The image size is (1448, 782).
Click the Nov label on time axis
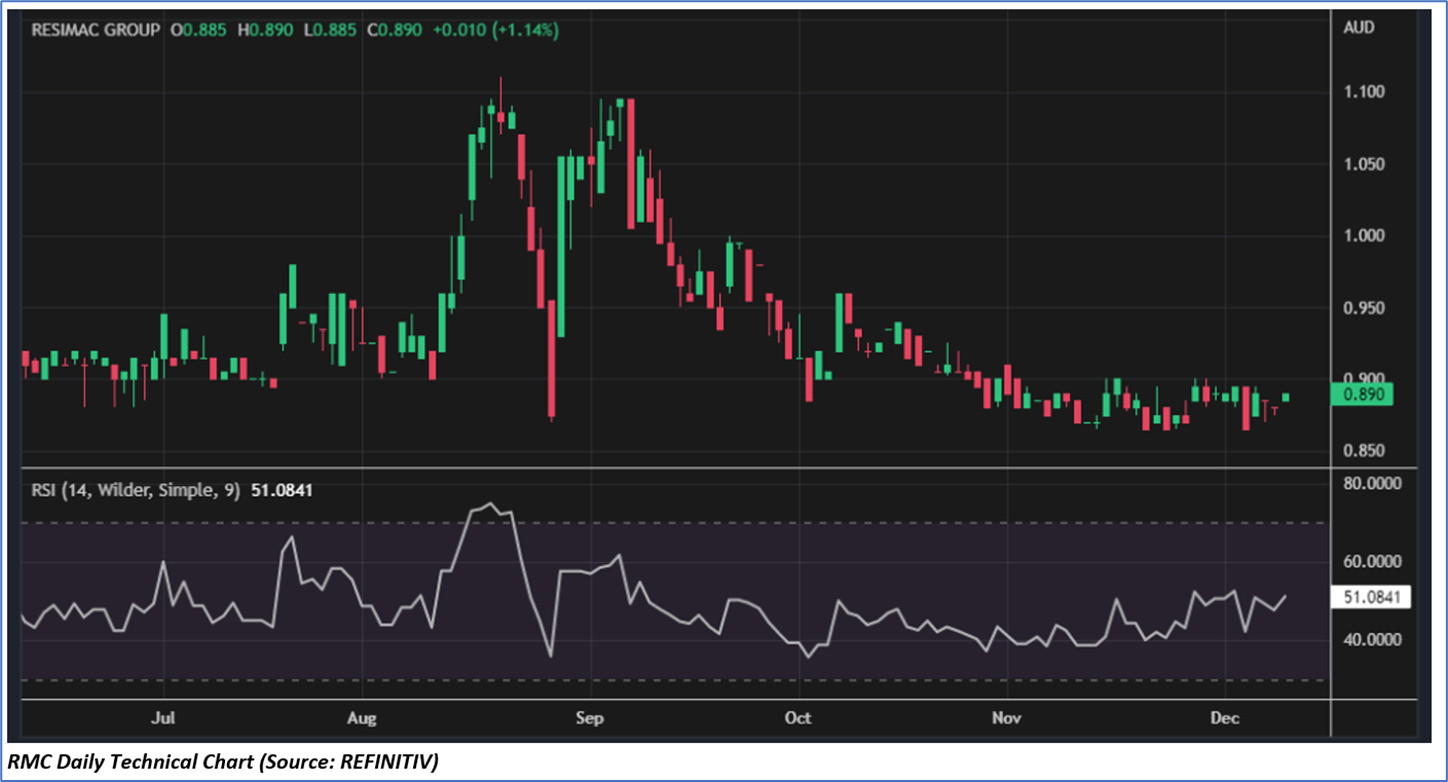click(x=1008, y=718)
